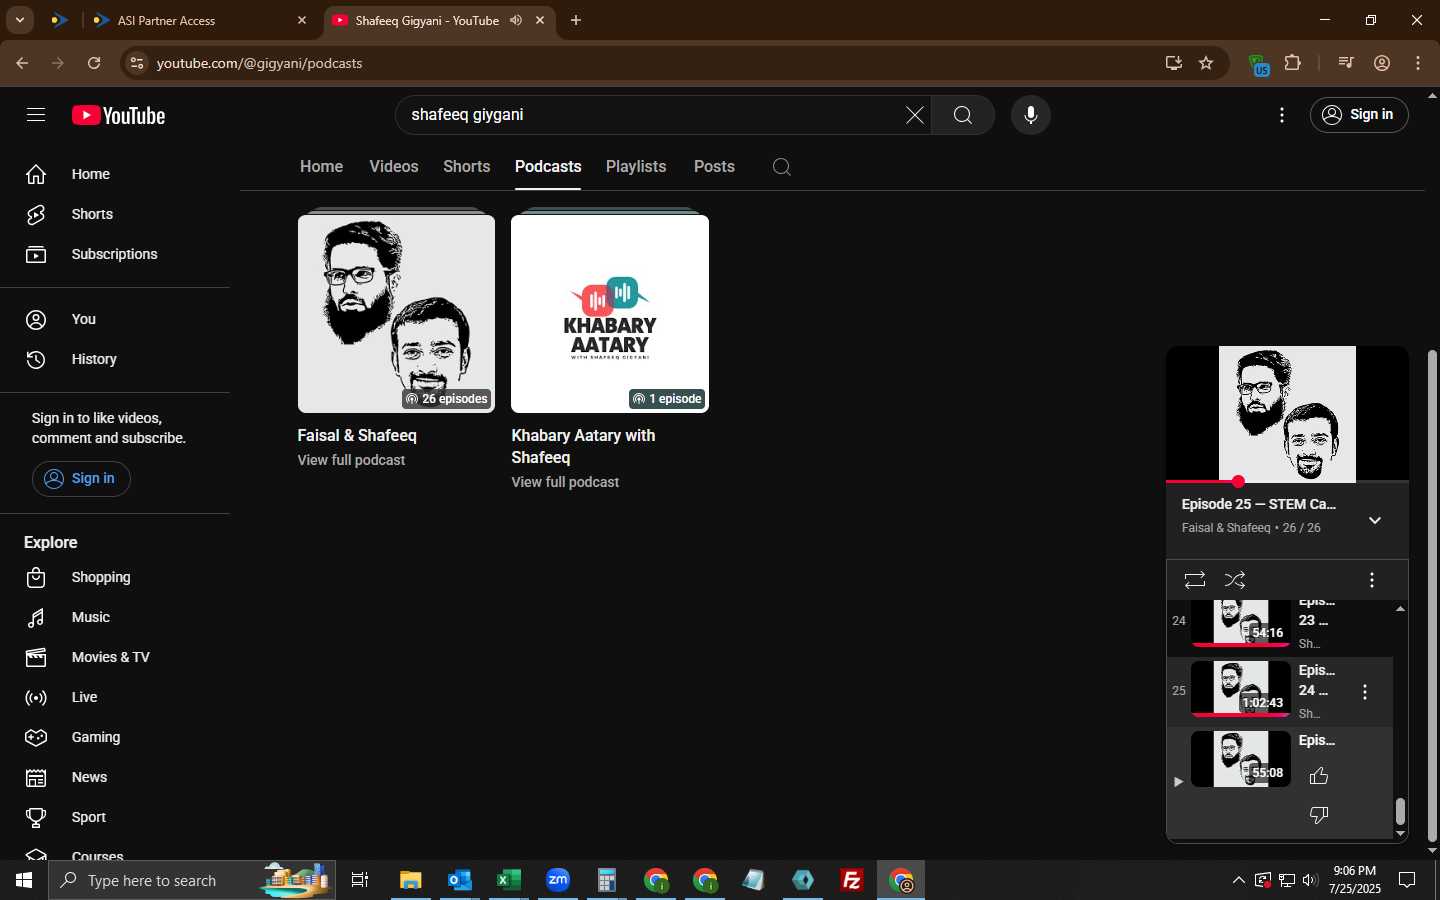Open View full podcast under Khabary Aatary
Image resolution: width=1440 pixels, height=900 pixels.
coord(565,482)
